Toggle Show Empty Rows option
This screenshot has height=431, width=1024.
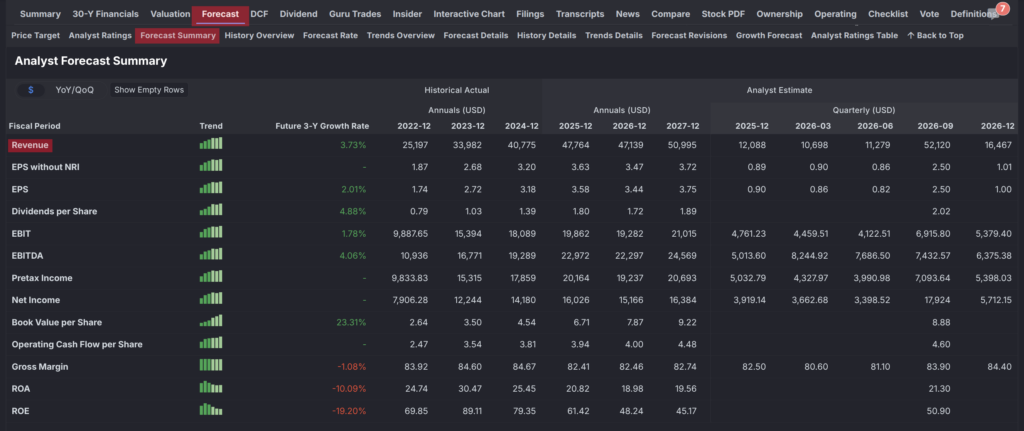tap(149, 90)
